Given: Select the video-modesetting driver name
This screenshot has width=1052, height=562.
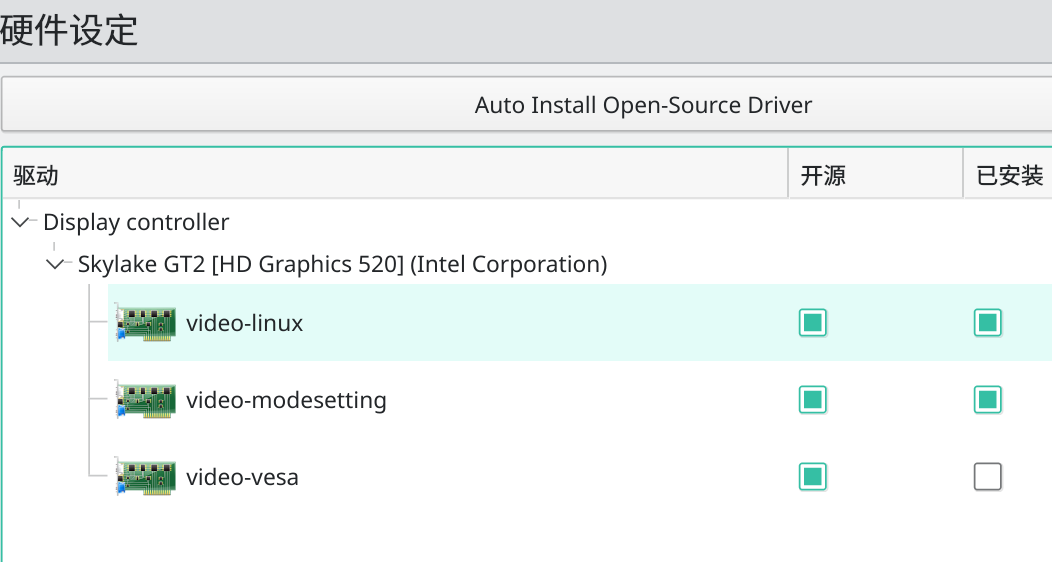Looking at the screenshot, I should (x=286, y=400).
